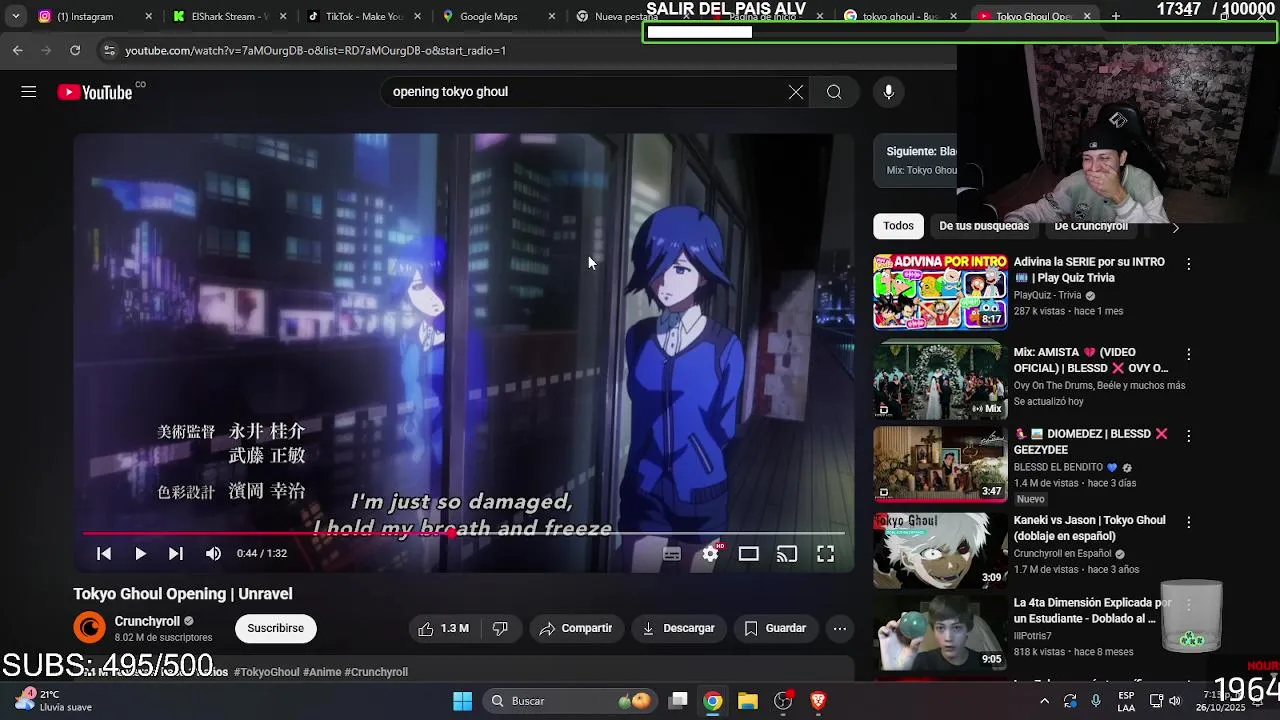
Task: Switch to the TikTok browser tab
Action: [363, 16]
